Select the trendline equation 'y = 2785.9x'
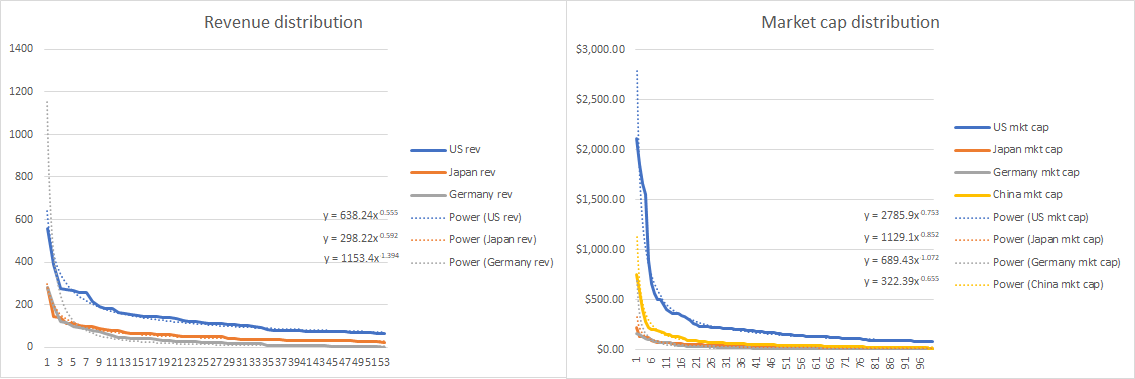The image size is (1135, 379). tap(903, 214)
